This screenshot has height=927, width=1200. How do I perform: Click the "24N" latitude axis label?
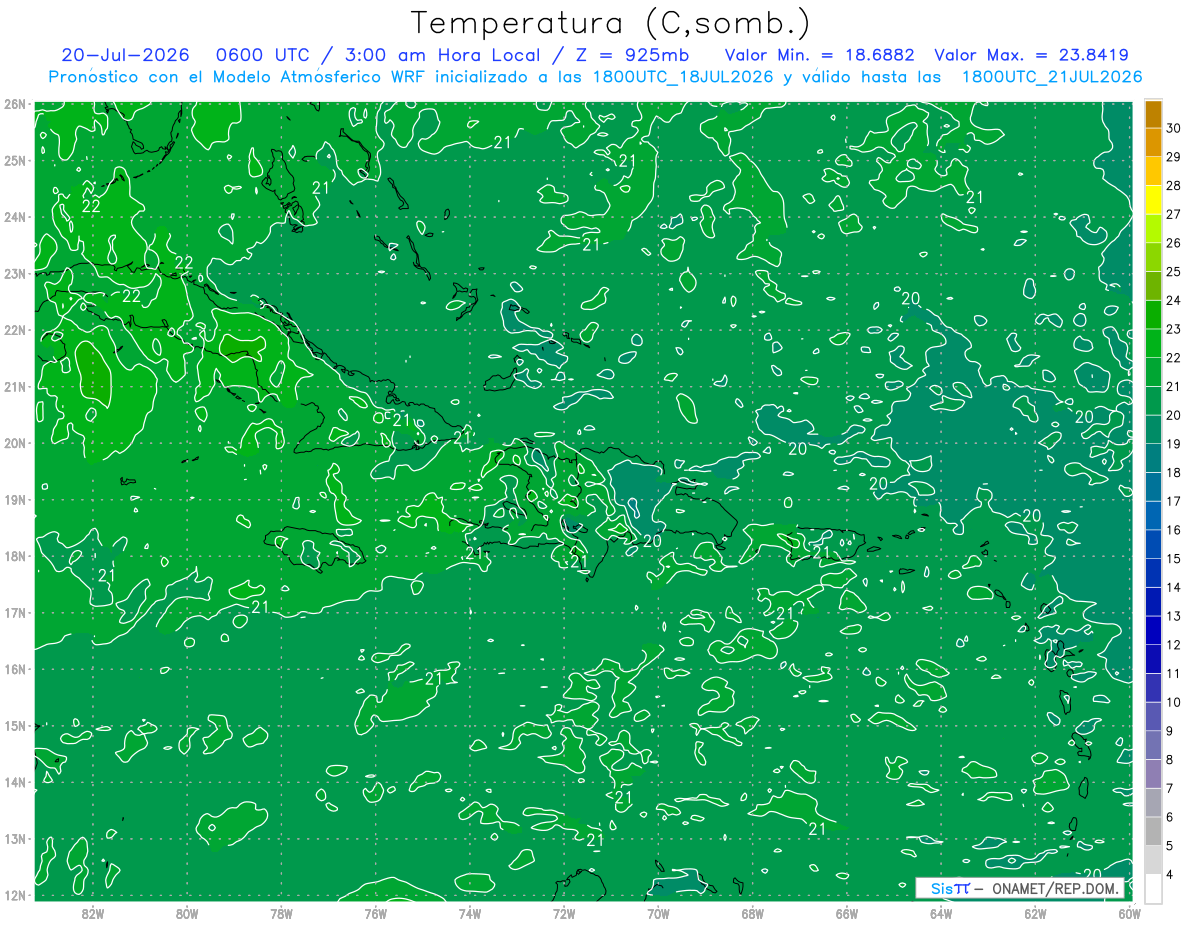(15, 217)
